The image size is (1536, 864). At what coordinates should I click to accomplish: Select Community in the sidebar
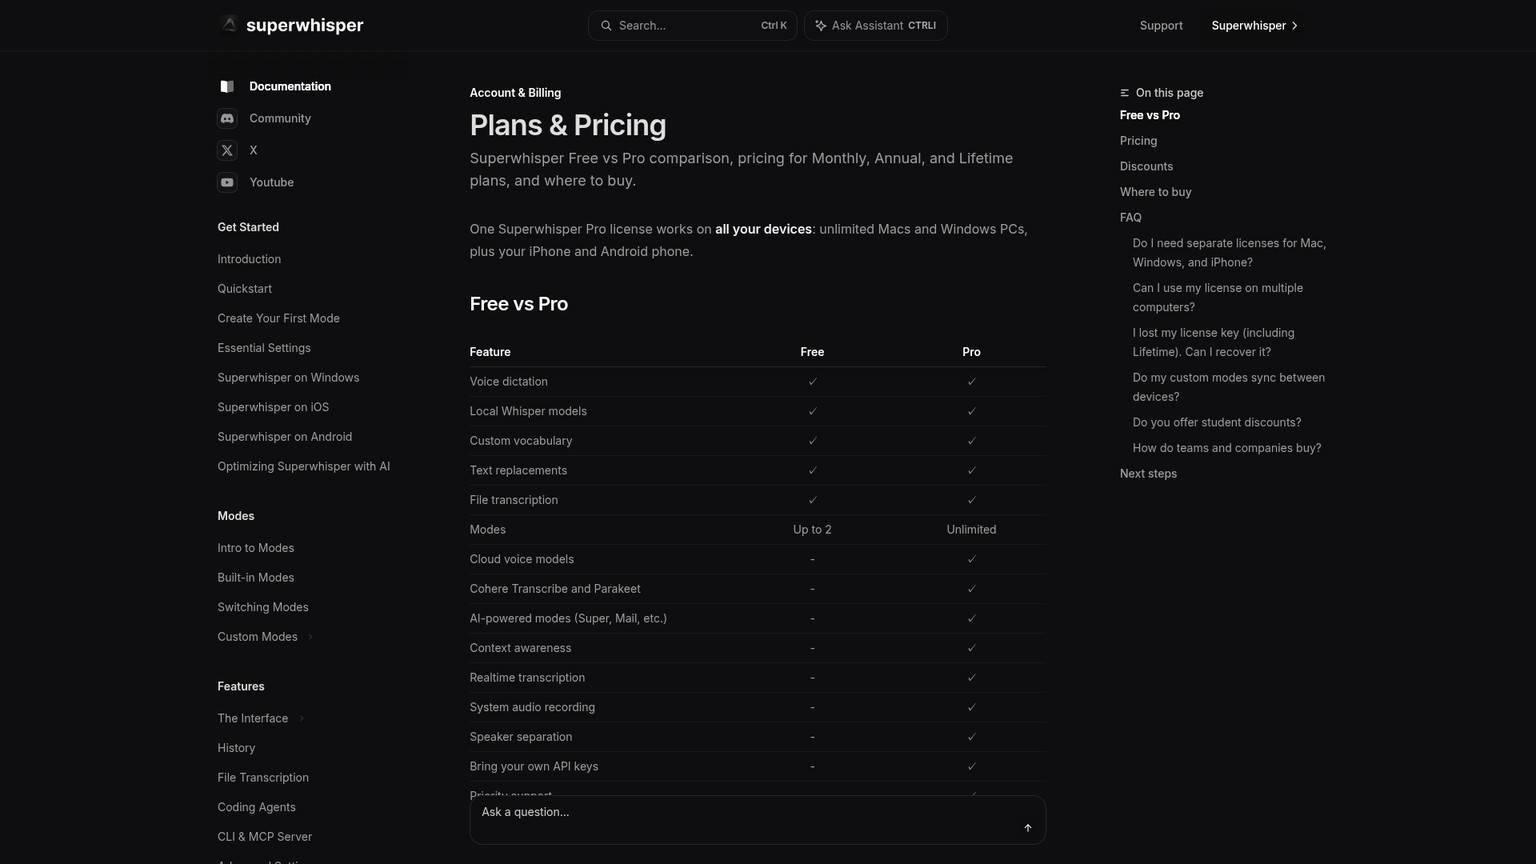(280, 119)
